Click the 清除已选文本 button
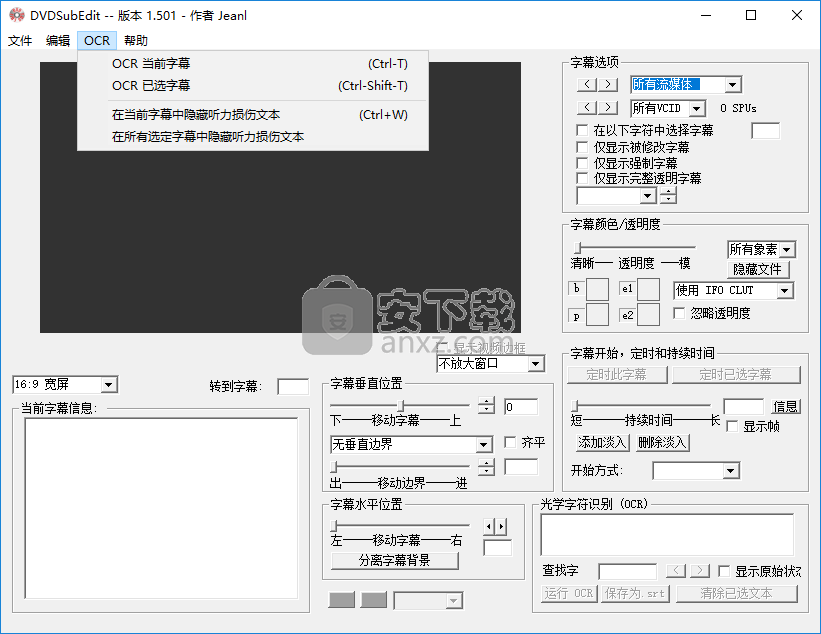This screenshot has width=821, height=634. 736,594
